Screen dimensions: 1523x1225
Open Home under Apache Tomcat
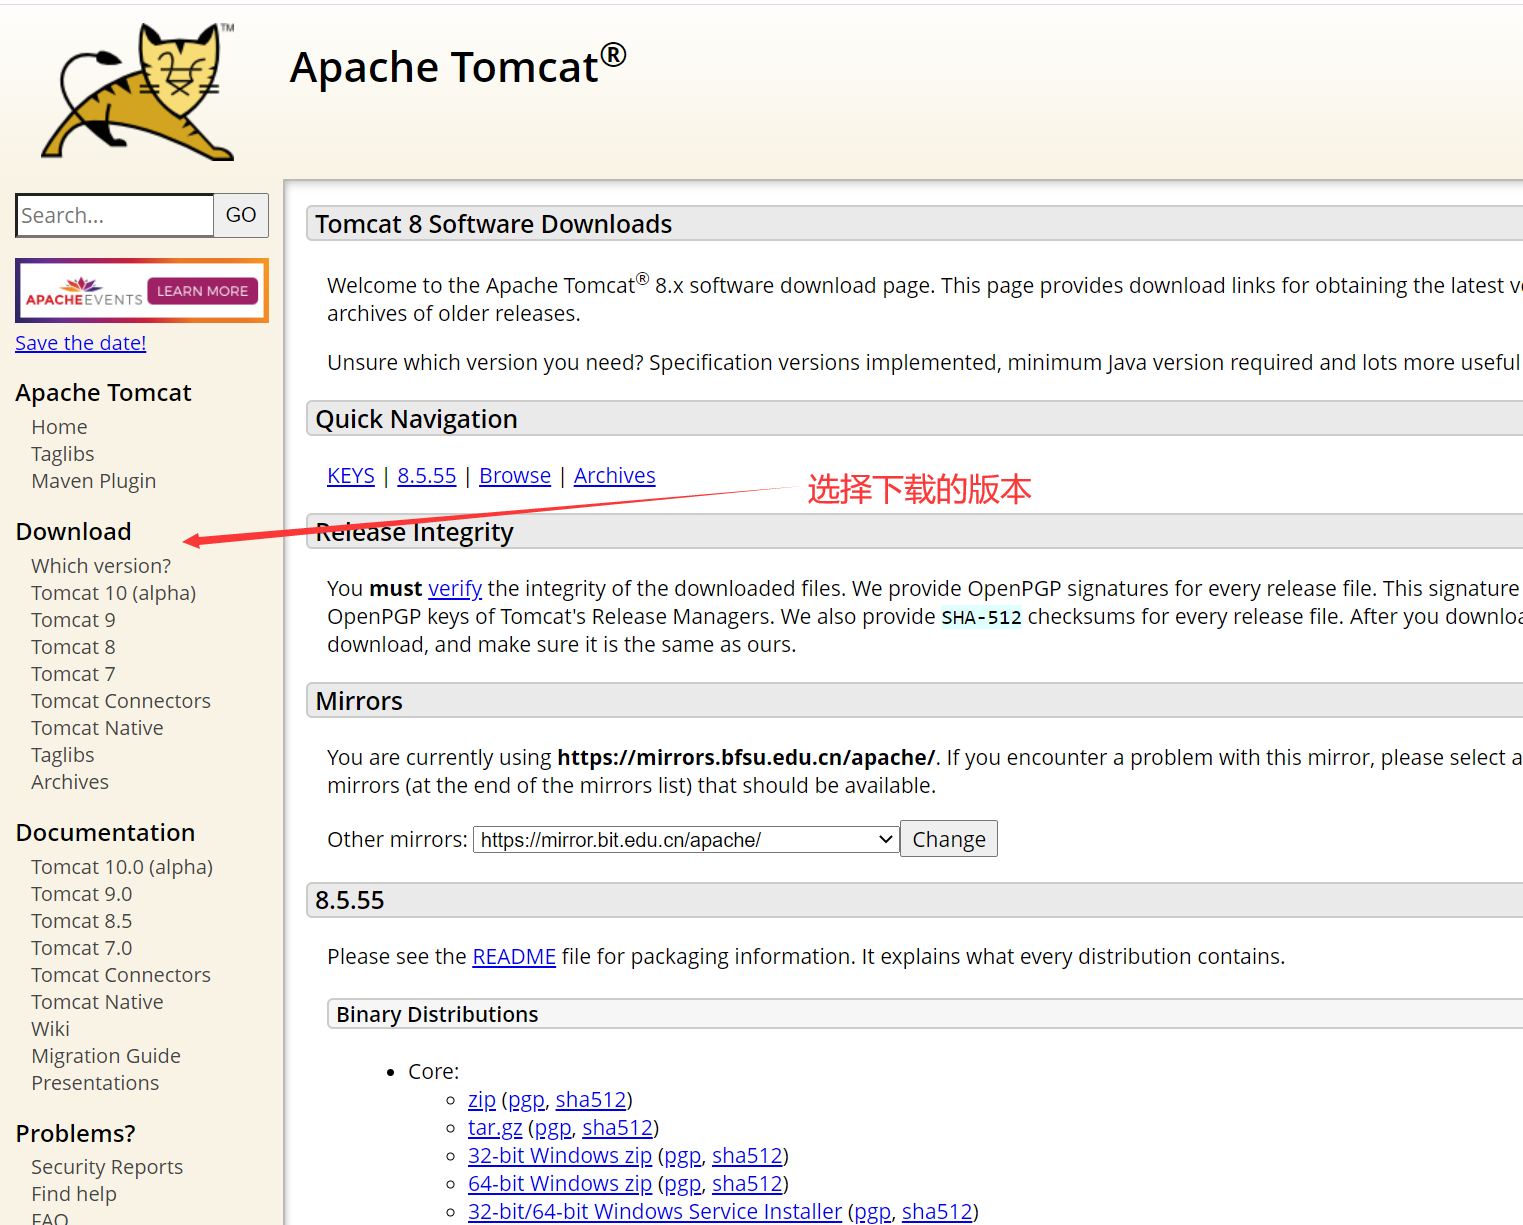tap(59, 427)
